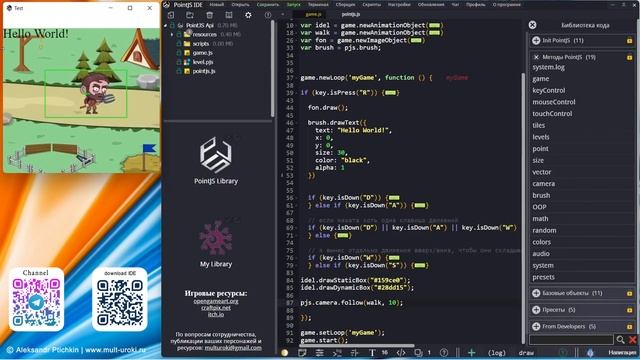640x360 pixels.
Task: Click the split layout icon in the bottom toolbar
Action: tap(354, 353)
